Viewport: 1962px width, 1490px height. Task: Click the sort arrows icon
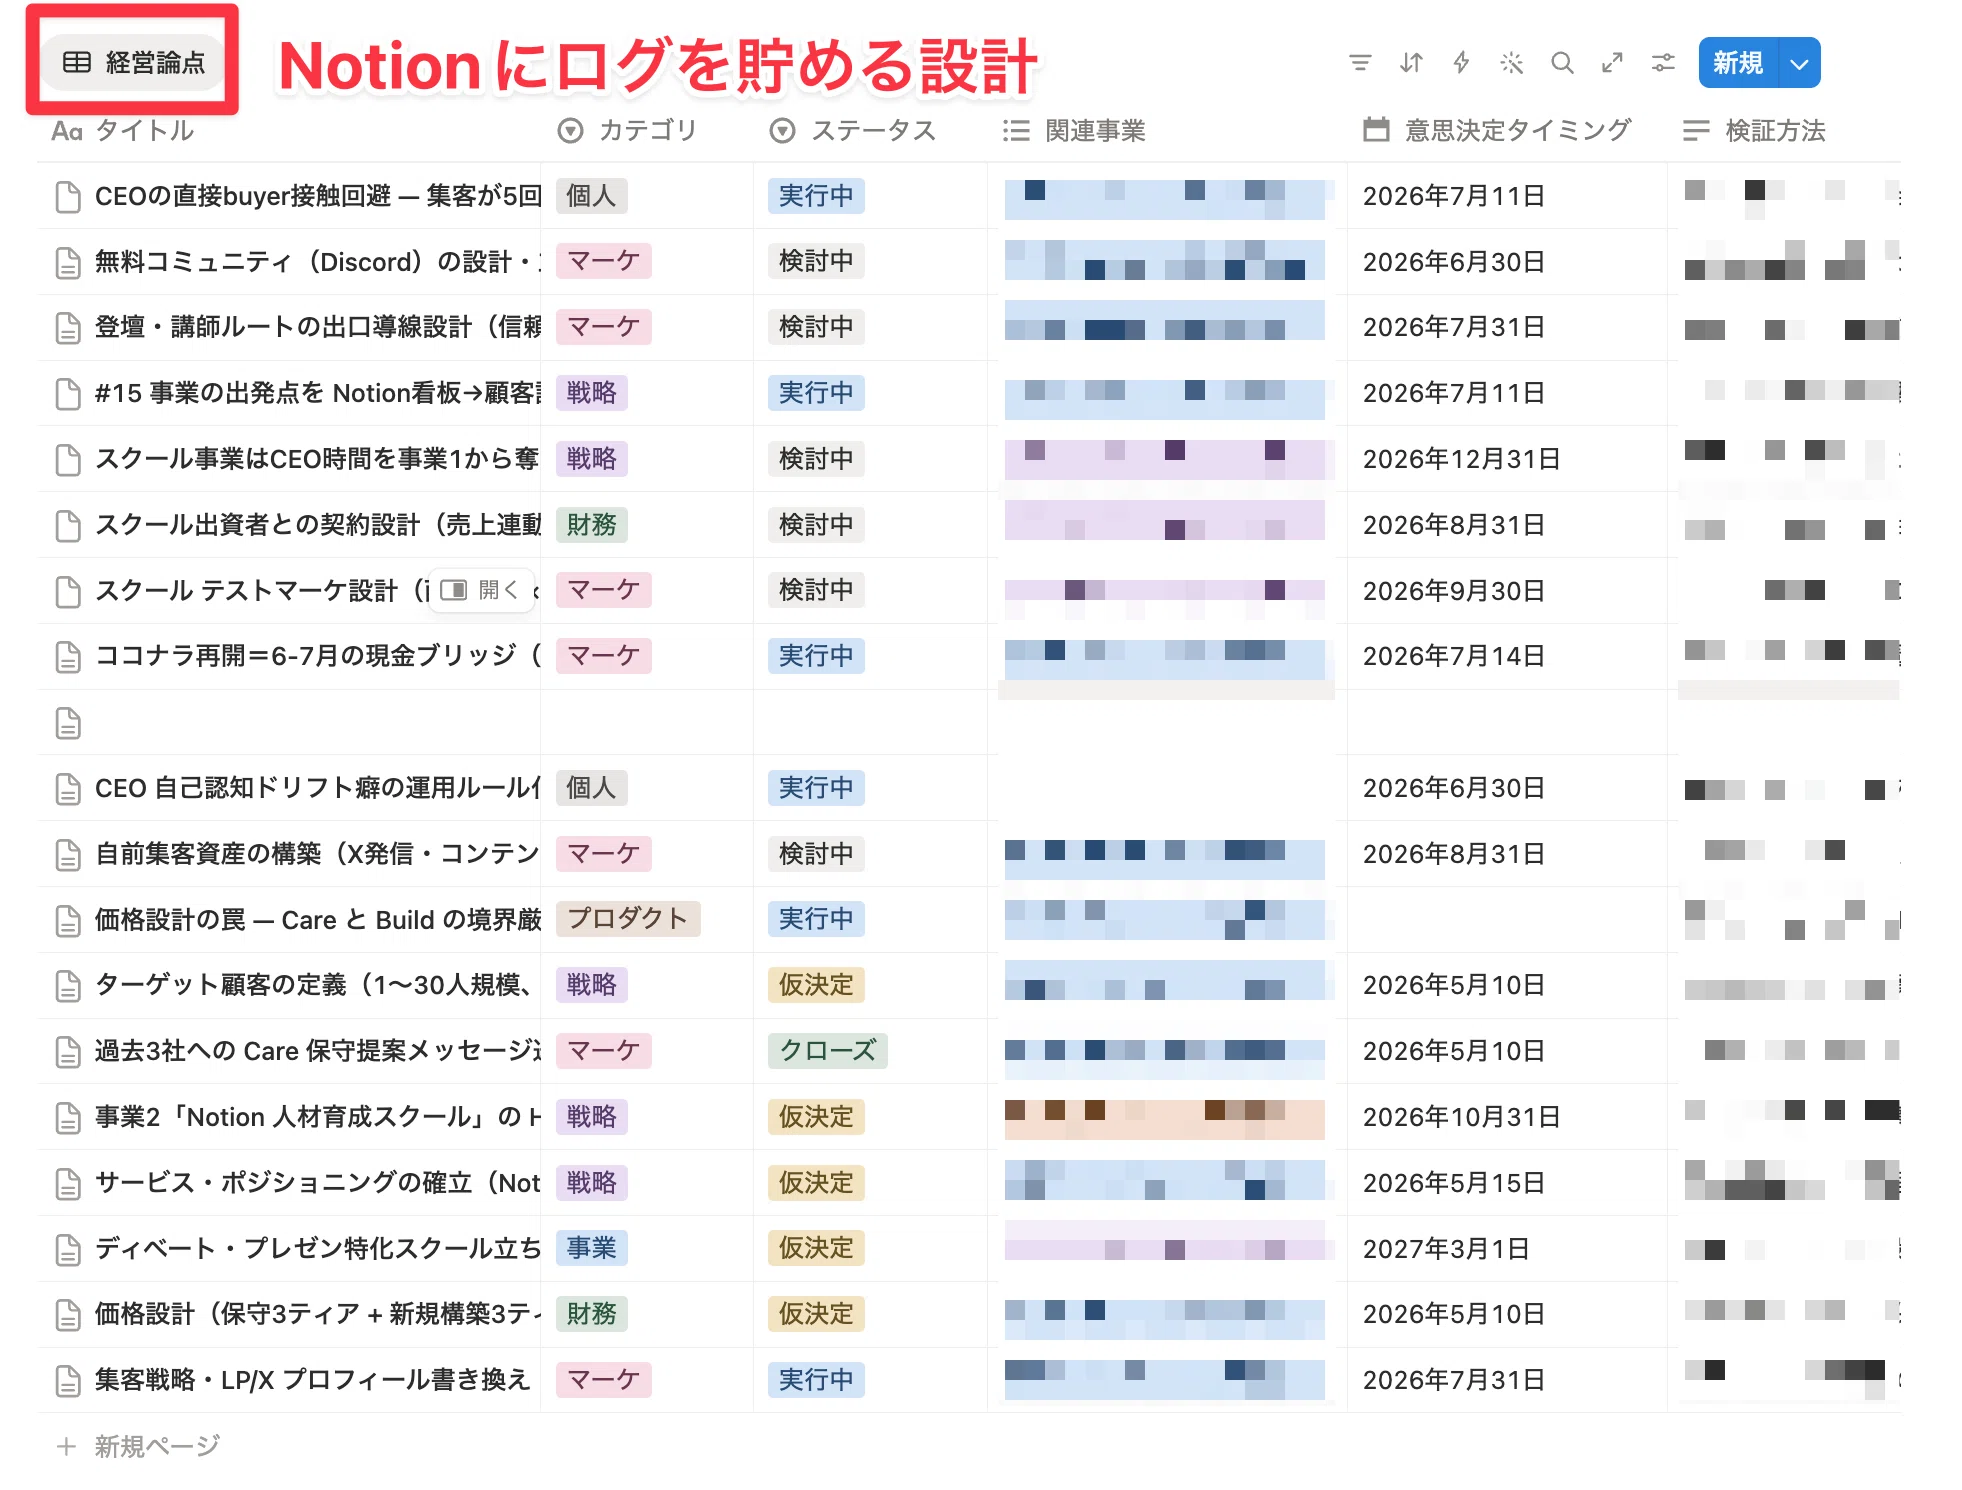point(1411,63)
